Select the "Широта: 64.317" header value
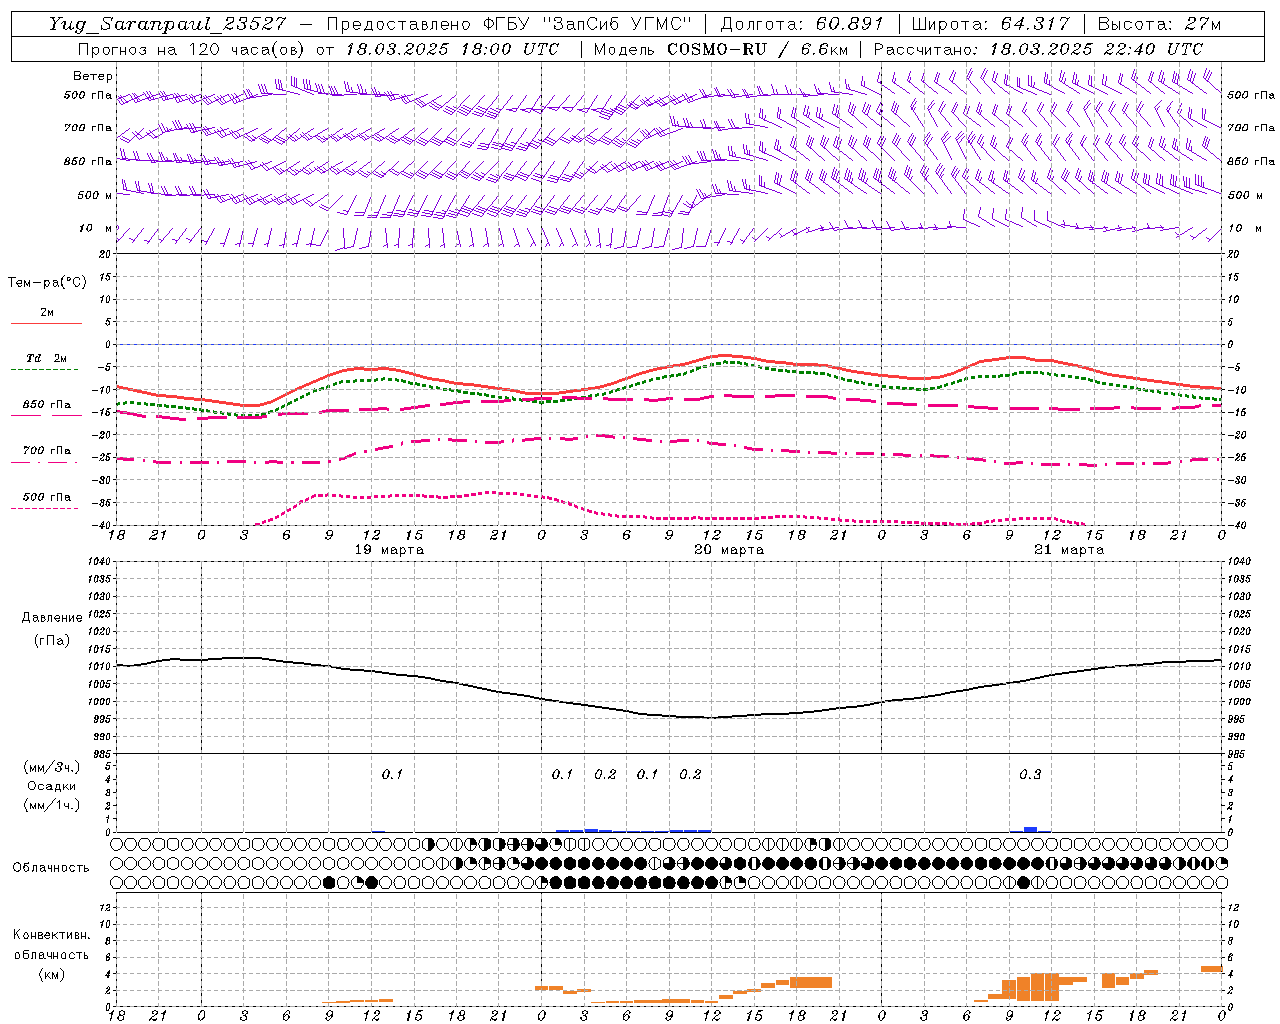The image size is (1280, 1024). (x=990, y=24)
